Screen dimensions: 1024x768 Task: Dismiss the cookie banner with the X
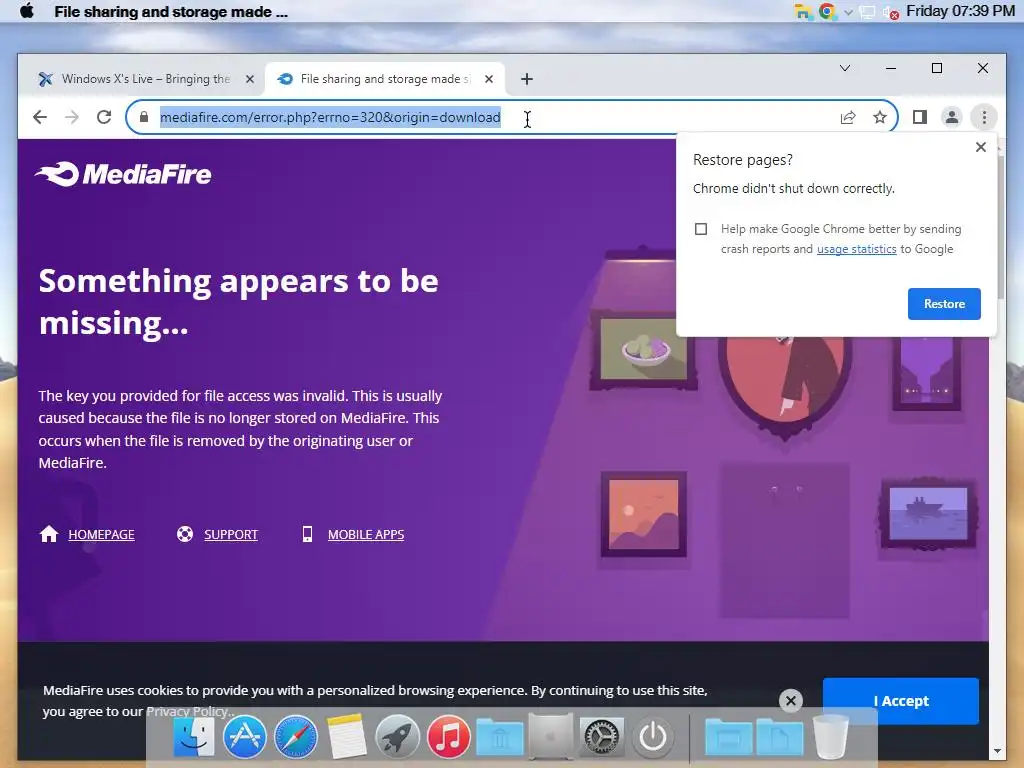(x=790, y=701)
